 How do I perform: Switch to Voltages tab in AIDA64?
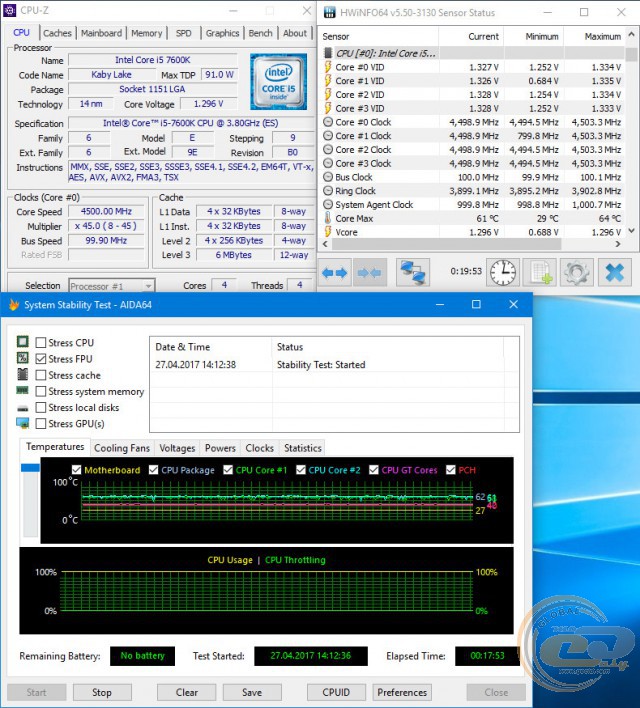pos(177,448)
